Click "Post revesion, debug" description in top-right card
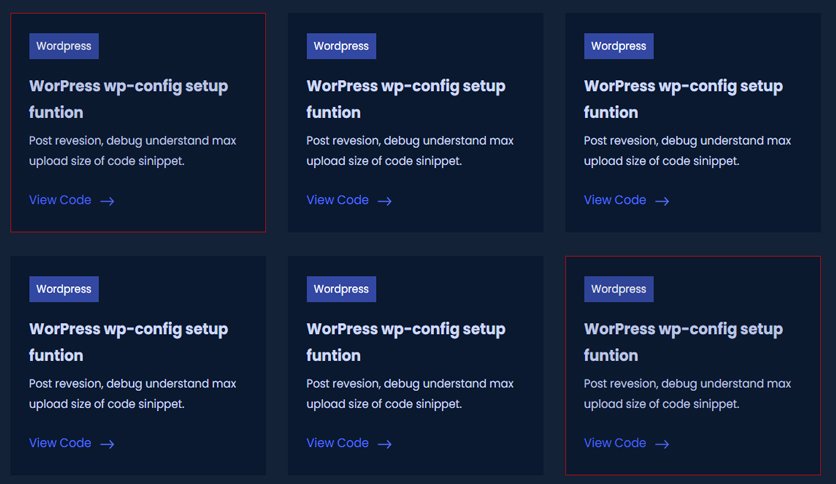The image size is (836, 484). pyautogui.click(x=687, y=151)
